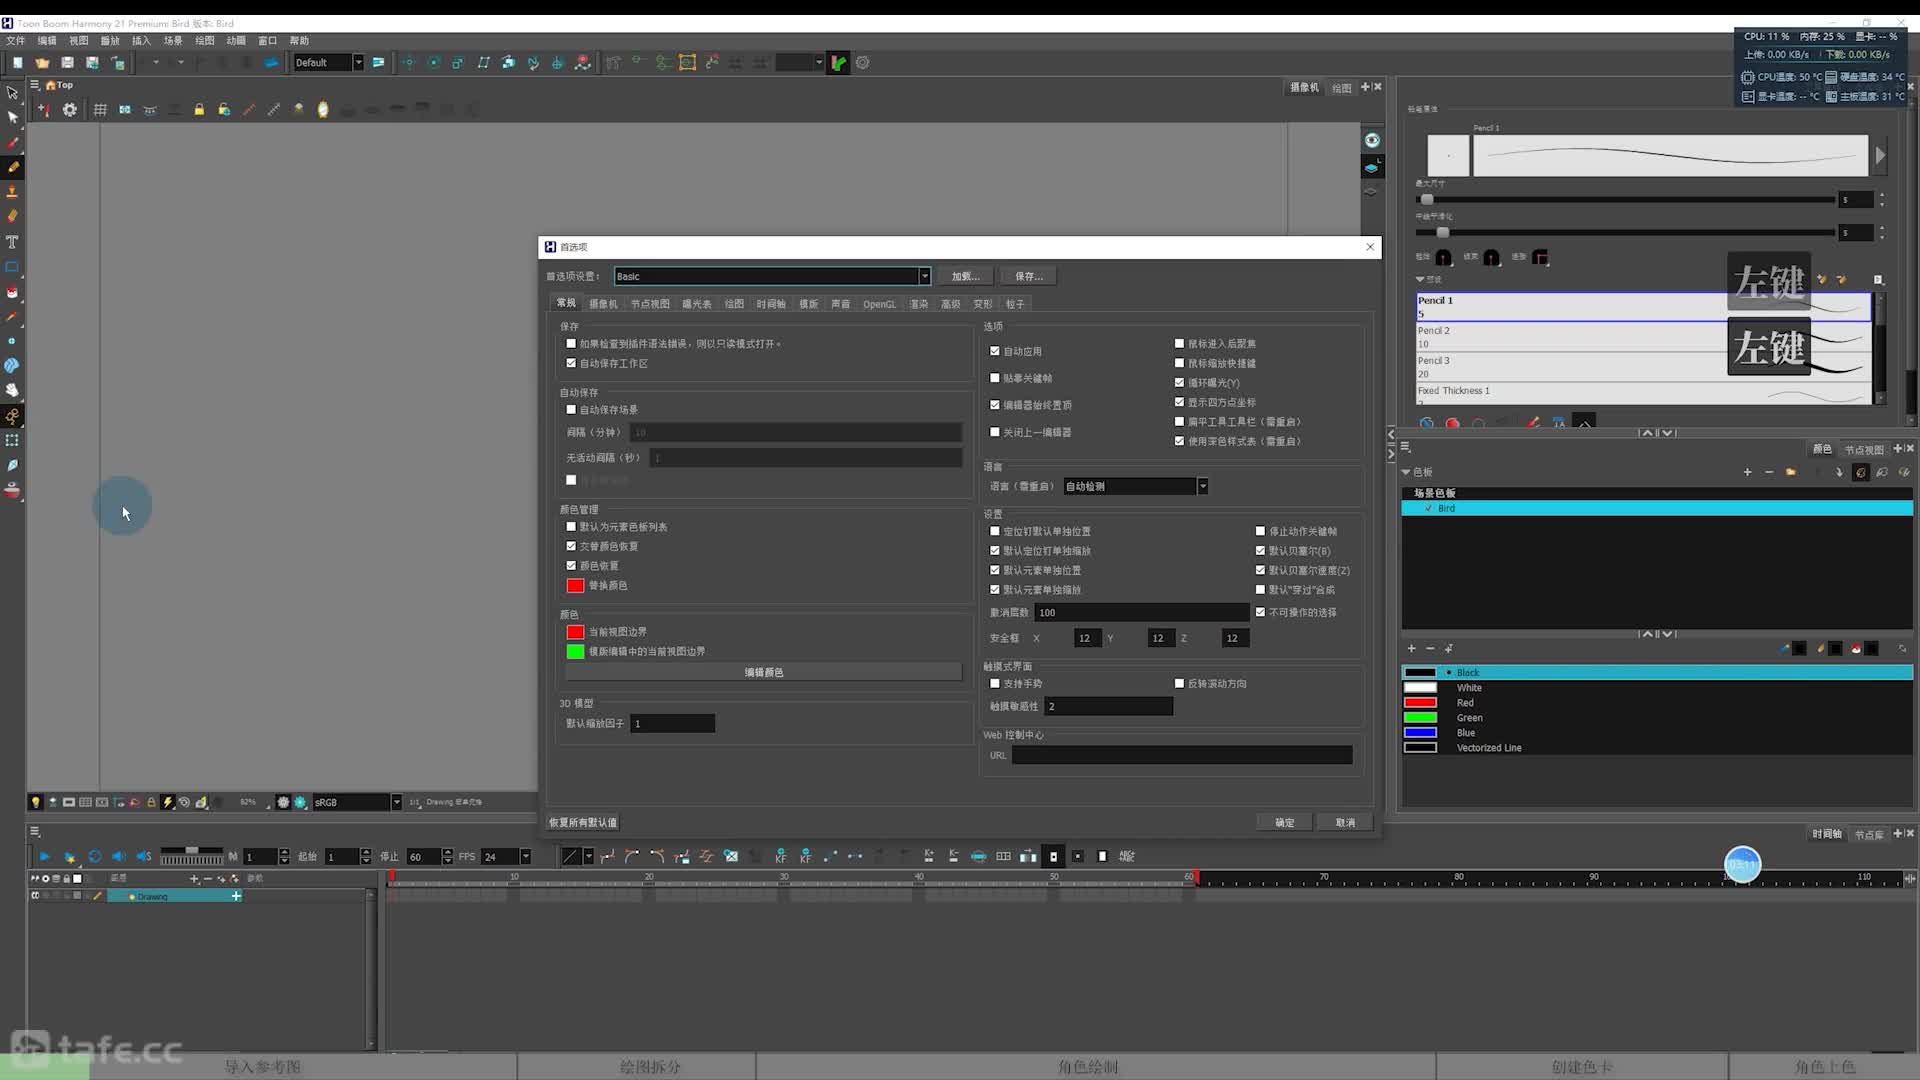Viewport: 1920px width, 1080px height.
Task: Click the red 替换颜色 swatch
Action: [x=575, y=586]
